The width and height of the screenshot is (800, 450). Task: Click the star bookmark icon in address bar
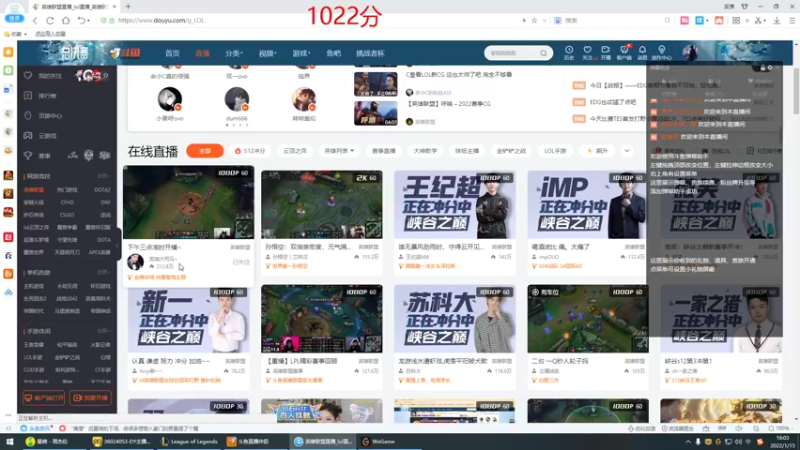[x=534, y=20]
